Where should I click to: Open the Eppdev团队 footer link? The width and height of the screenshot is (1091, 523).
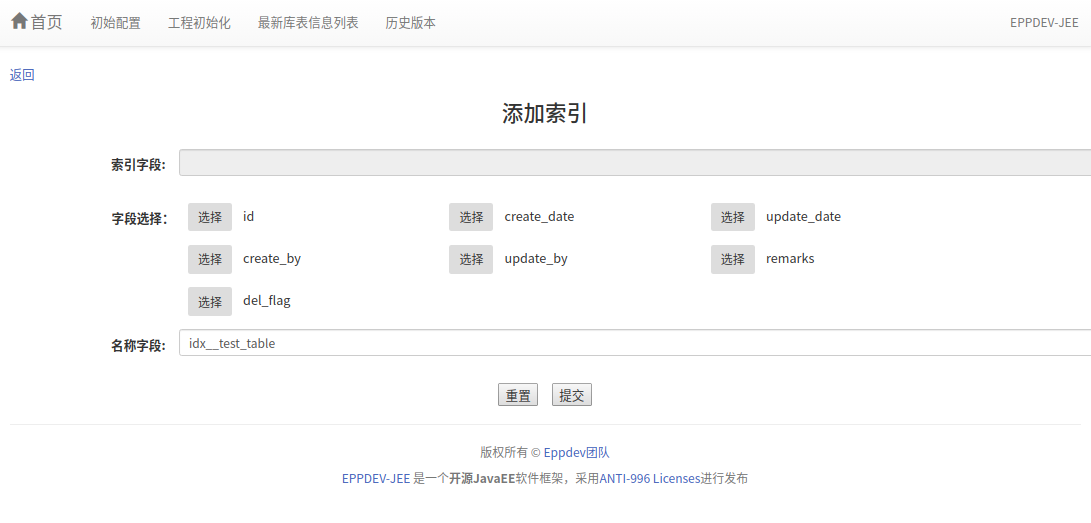(576, 452)
